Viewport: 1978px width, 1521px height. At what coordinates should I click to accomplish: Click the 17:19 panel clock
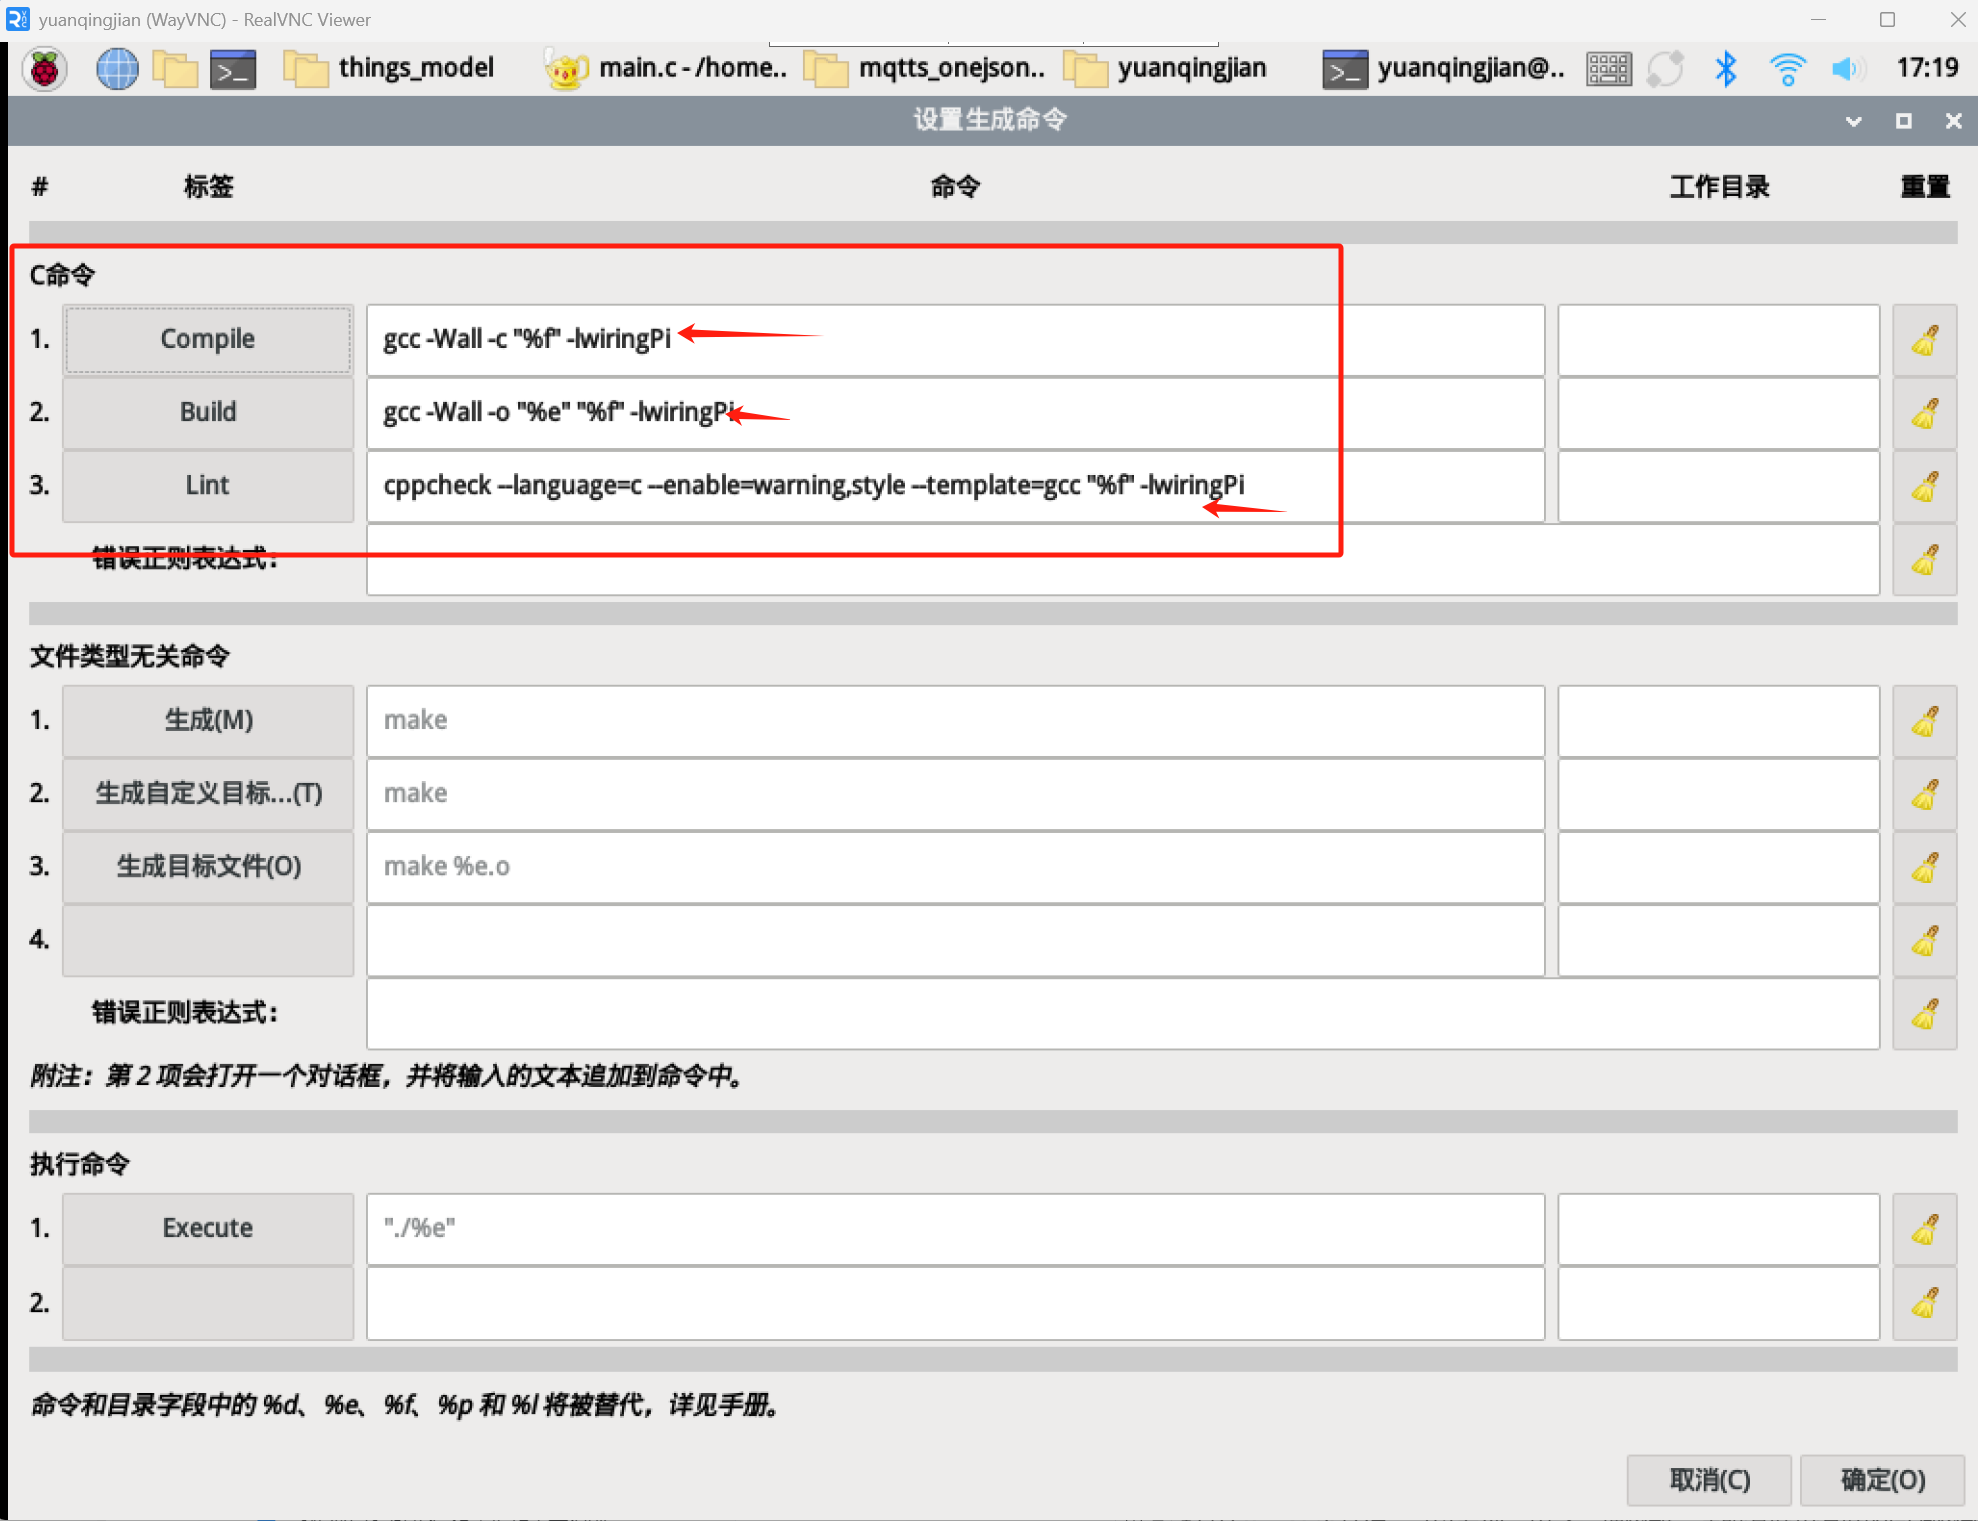click(x=1927, y=67)
